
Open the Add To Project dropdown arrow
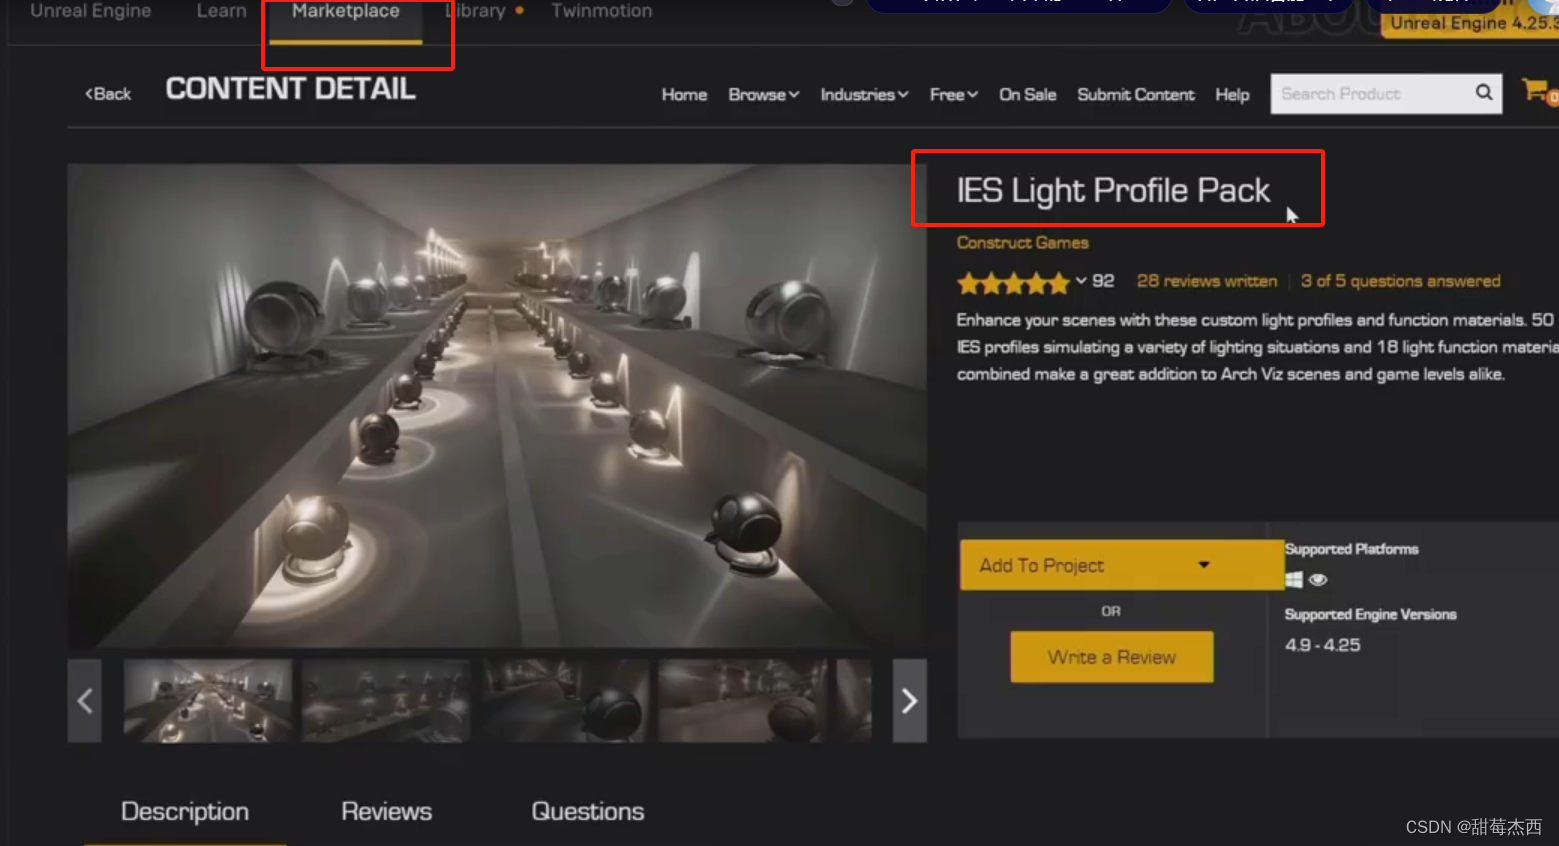click(1204, 565)
